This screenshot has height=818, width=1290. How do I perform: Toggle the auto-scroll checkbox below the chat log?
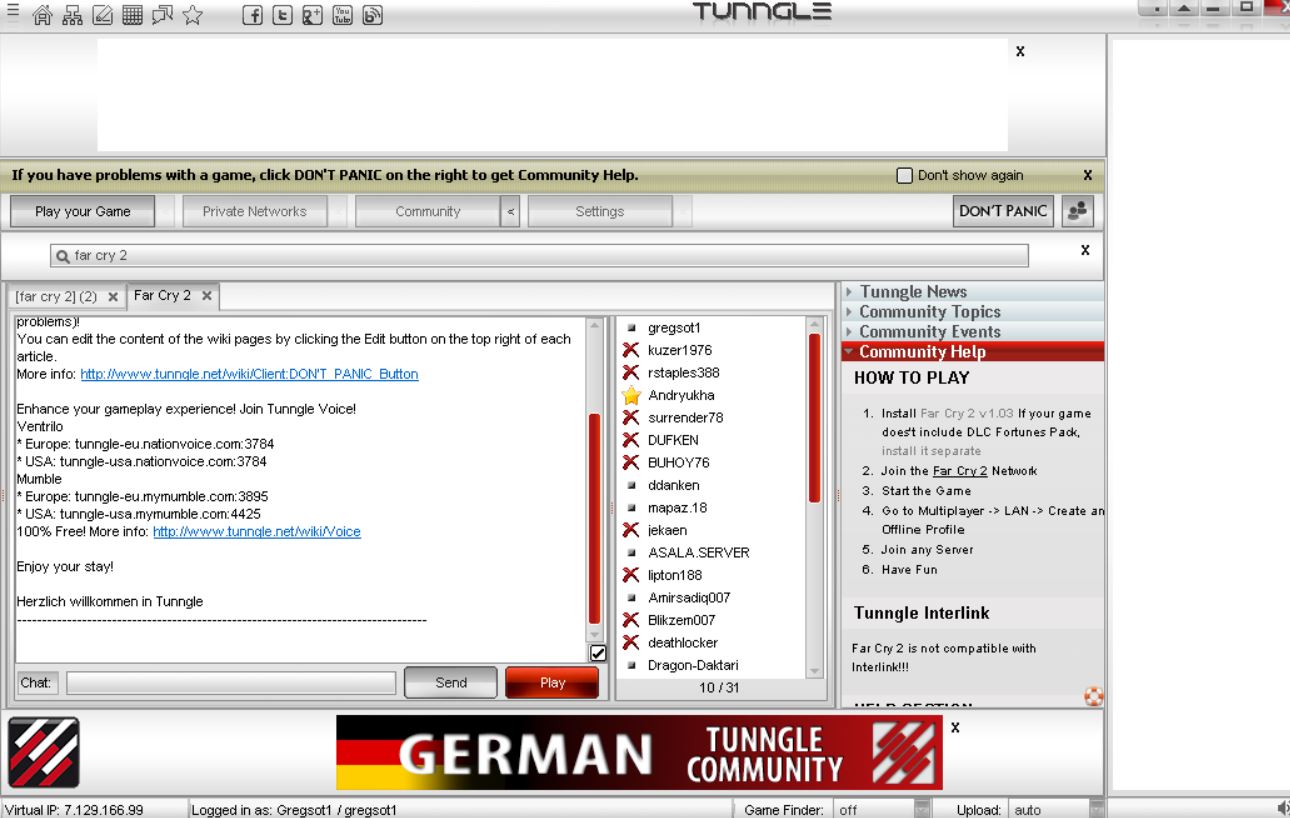click(x=598, y=653)
